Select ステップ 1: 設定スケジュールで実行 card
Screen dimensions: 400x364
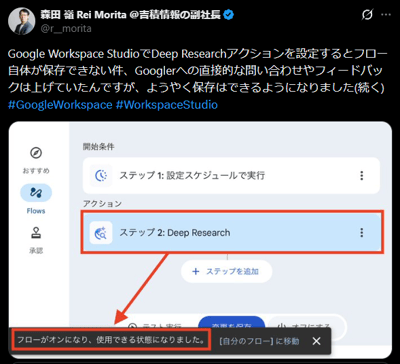(231, 175)
